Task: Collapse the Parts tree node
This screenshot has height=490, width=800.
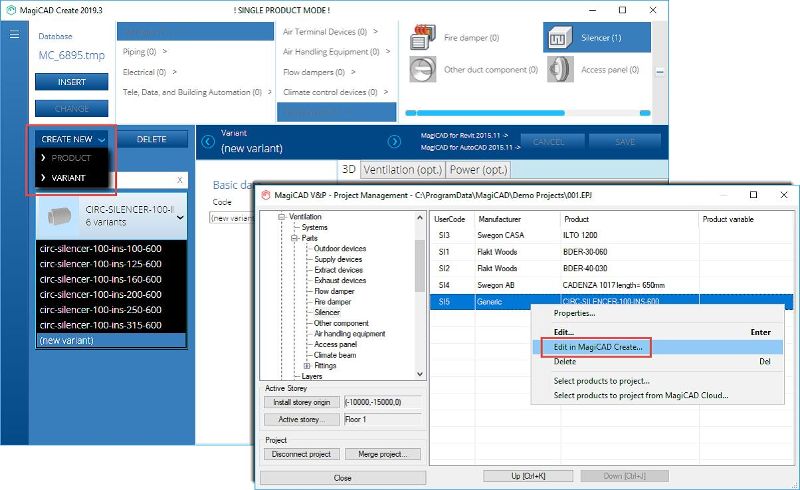Action: [294, 238]
